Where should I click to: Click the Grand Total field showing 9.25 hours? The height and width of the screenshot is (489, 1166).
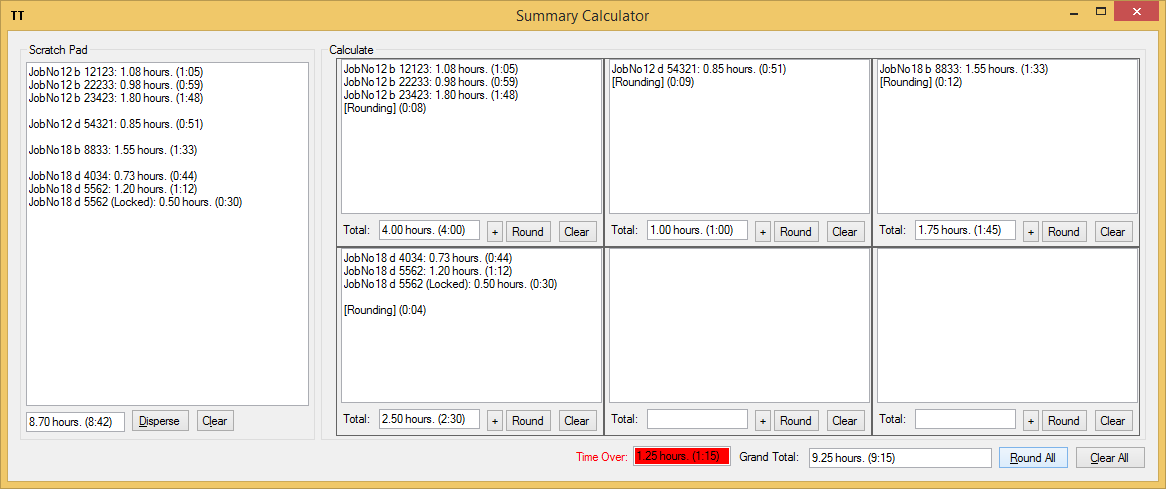click(899, 457)
